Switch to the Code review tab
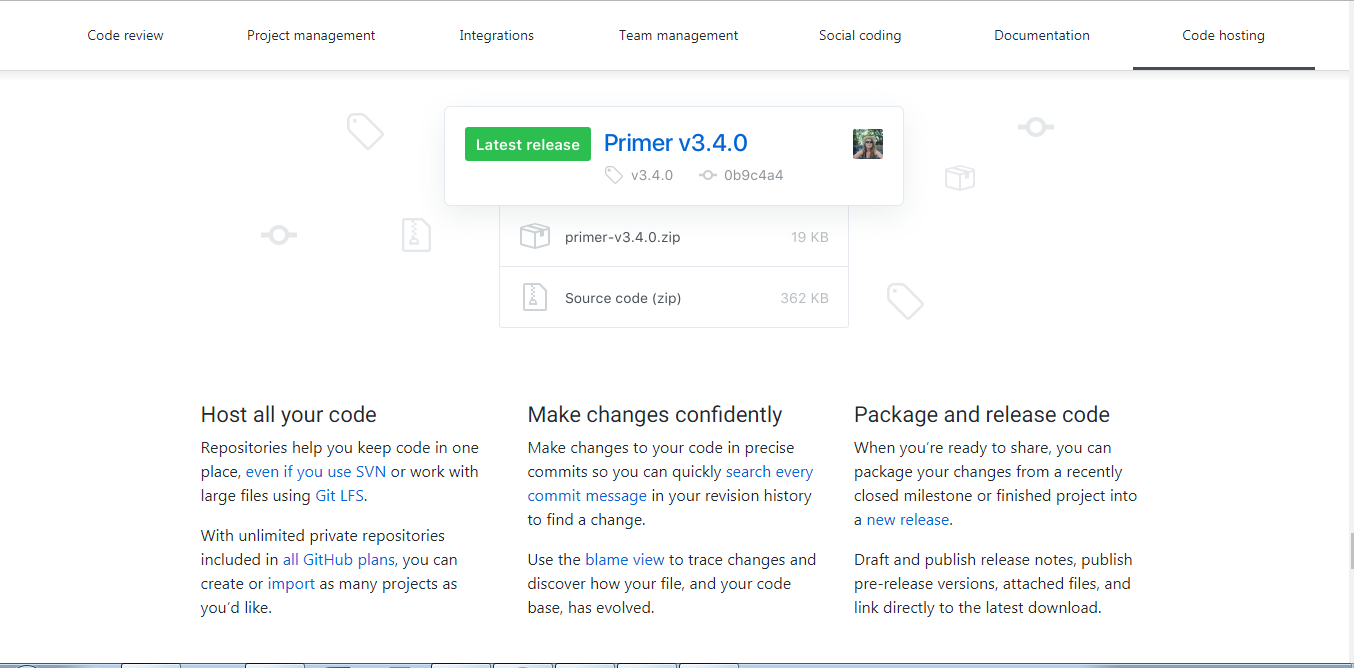This screenshot has height=668, width=1354. coord(125,35)
